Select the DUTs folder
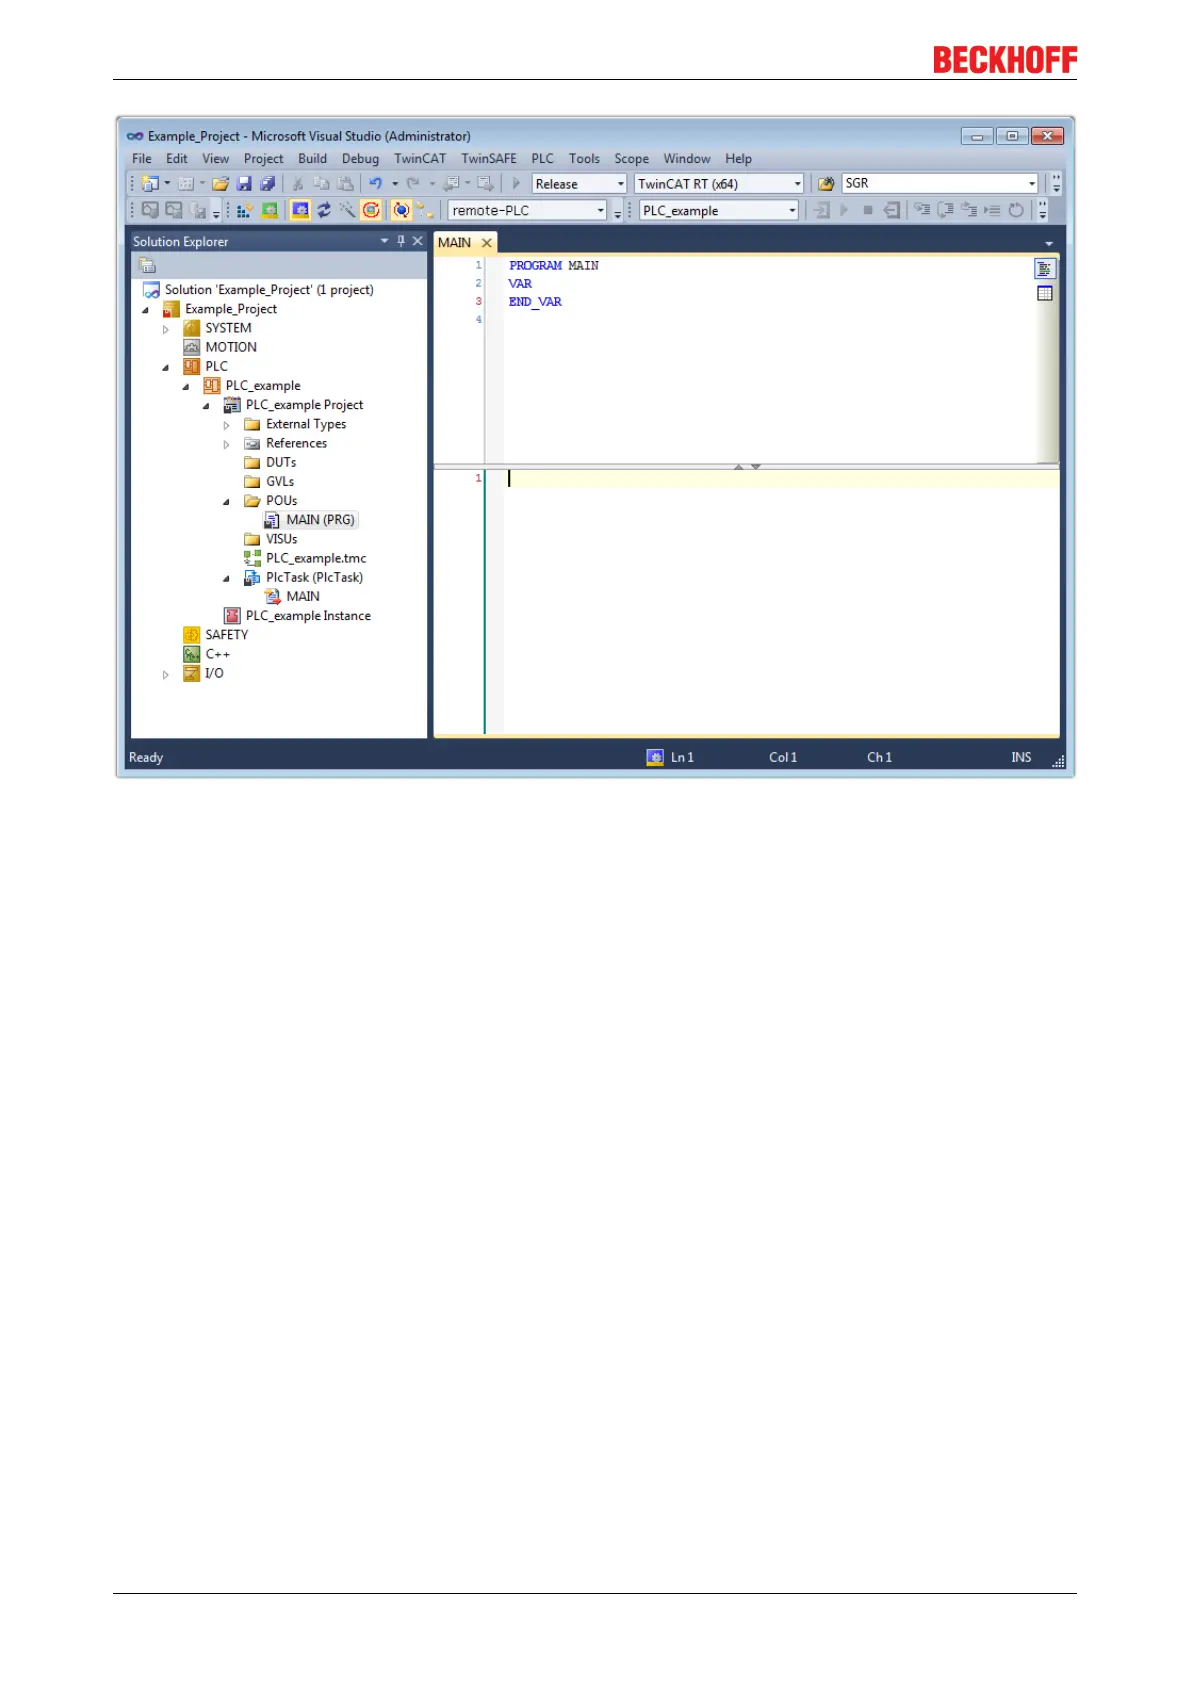The width and height of the screenshot is (1191, 1684). click(270, 463)
